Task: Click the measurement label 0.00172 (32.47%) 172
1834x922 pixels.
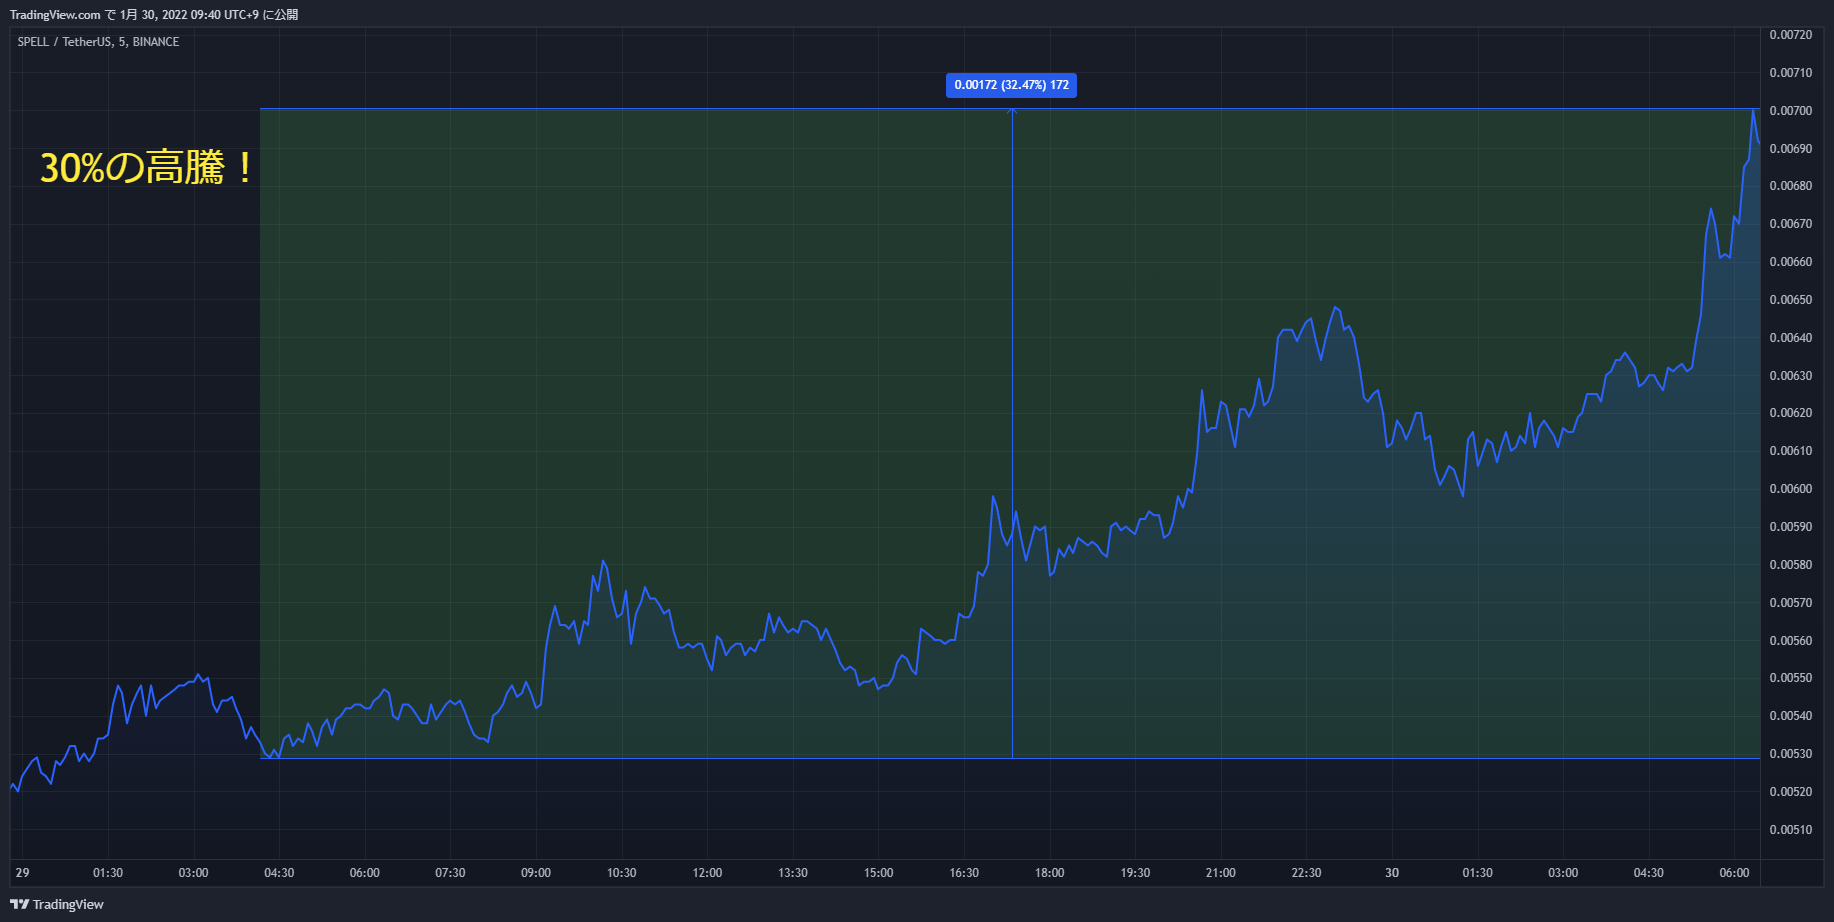Action: [x=1011, y=85]
